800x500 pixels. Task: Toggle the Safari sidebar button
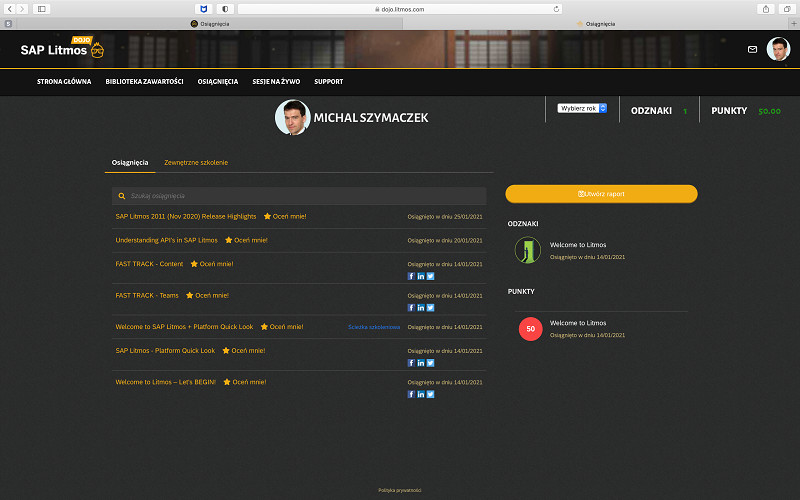click(x=41, y=9)
